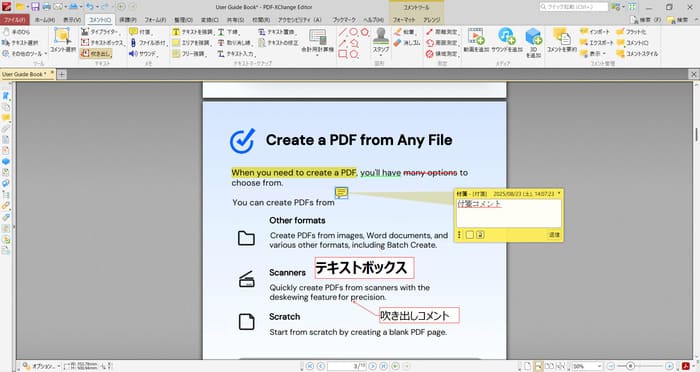Viewport: 700px width, 372px height.
Task: Switch to the ホーム home tab
Action: click(45, 20)
